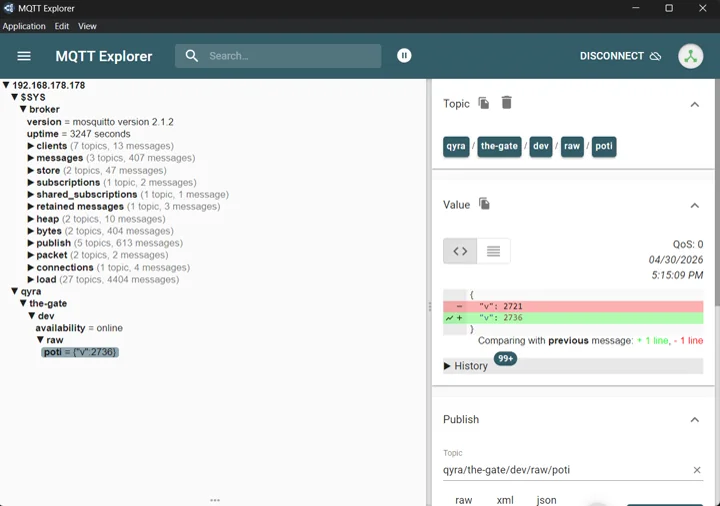This screenshot has height=506, width=720.
Task: Expand the load node
Action: tap(31, 279)
